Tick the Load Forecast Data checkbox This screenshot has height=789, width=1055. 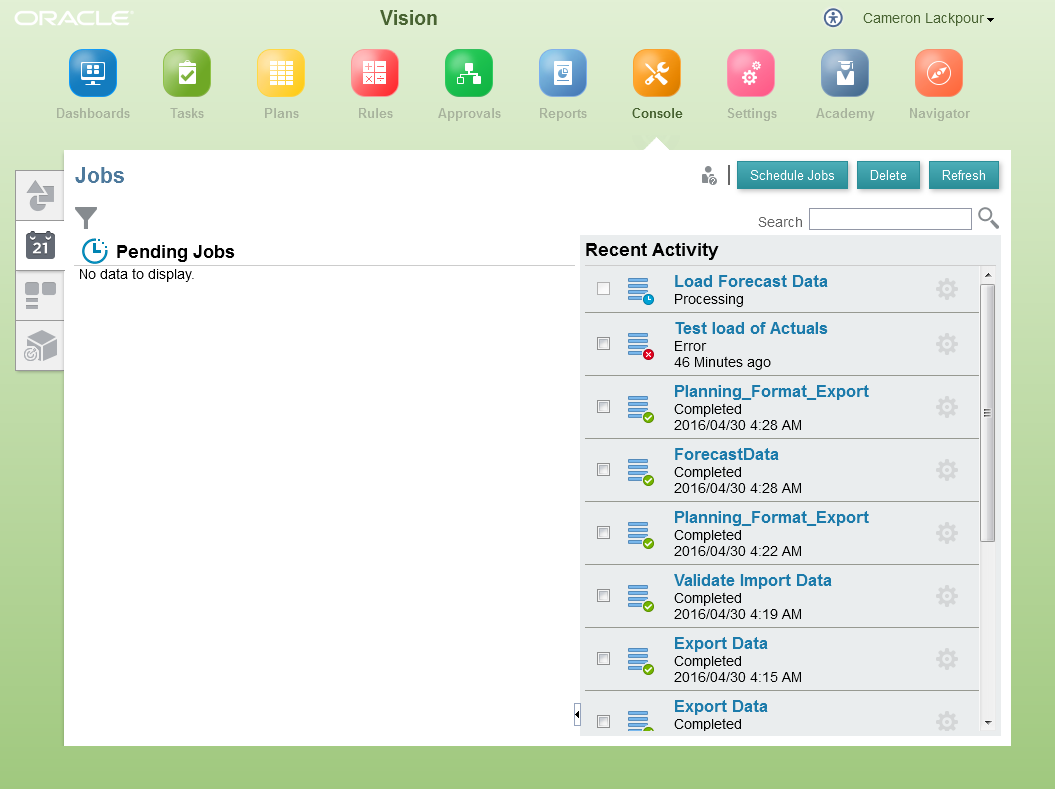604,289
